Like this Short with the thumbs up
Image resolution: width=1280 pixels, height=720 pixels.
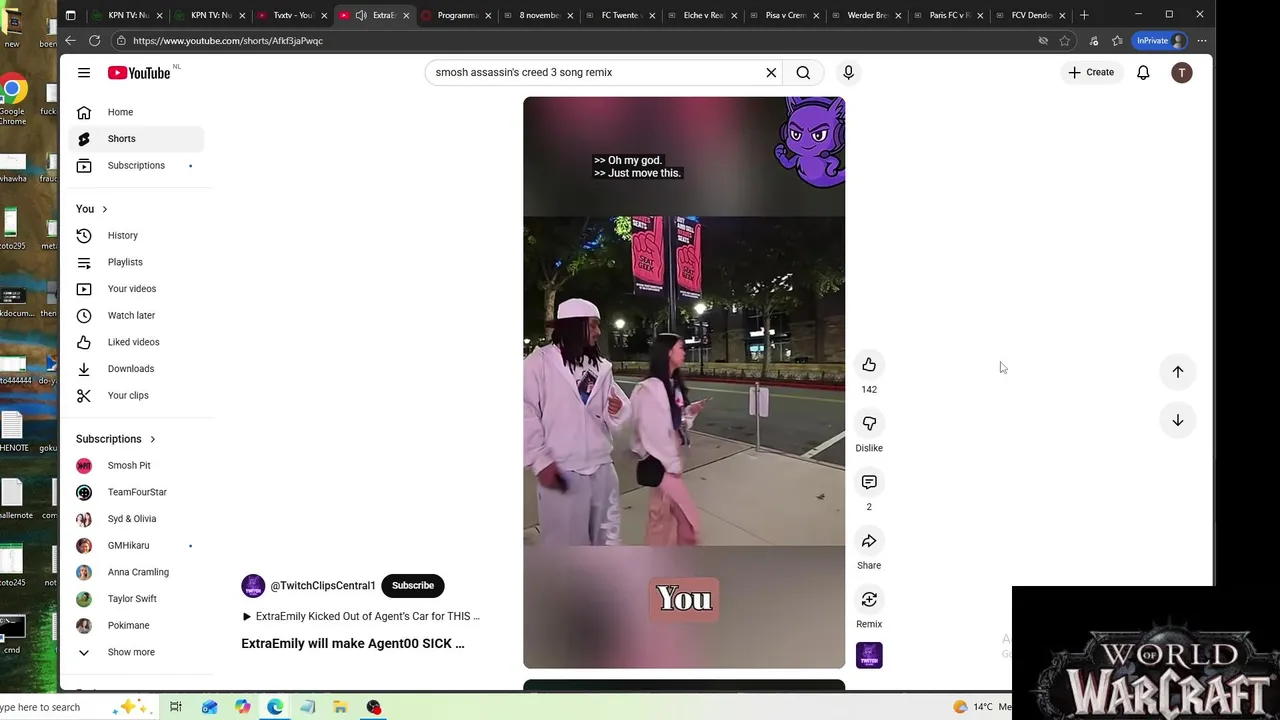pyautogui.click(x=869, y=365)
